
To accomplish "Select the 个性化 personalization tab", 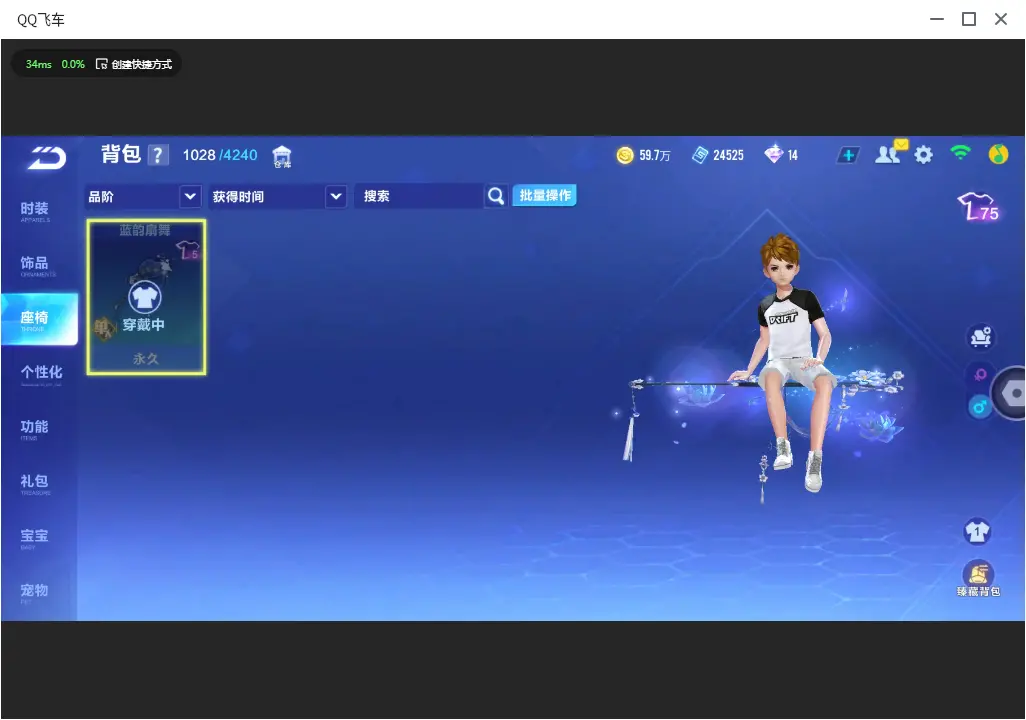I will coord(41,374).
